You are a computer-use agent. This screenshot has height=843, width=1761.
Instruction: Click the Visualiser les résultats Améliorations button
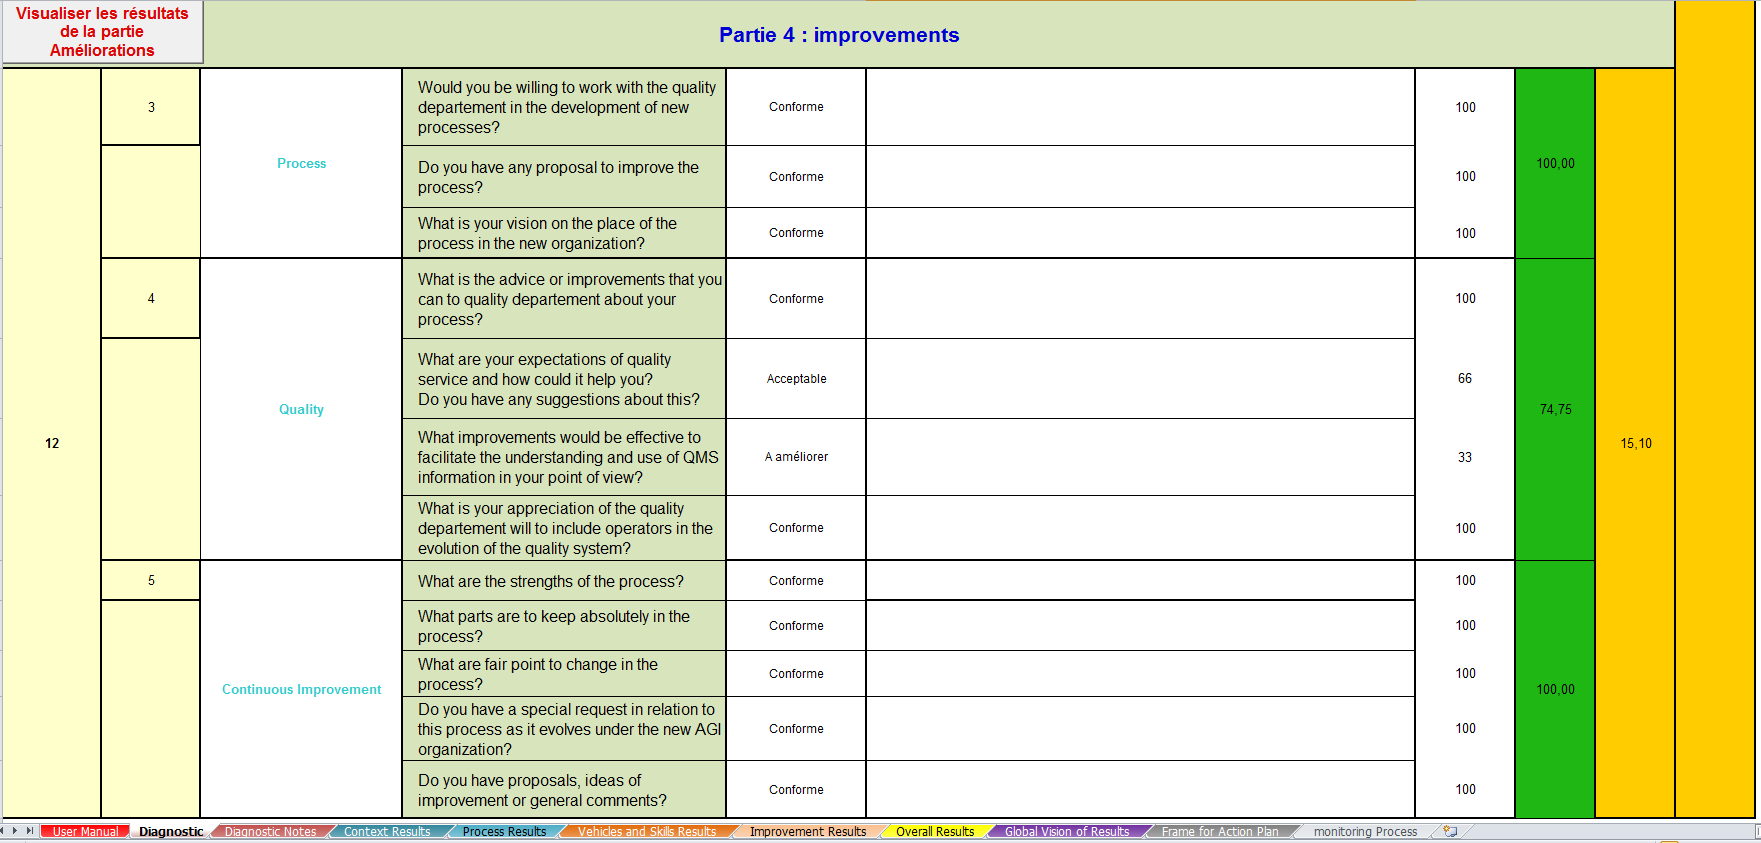[x=102, y=32]
